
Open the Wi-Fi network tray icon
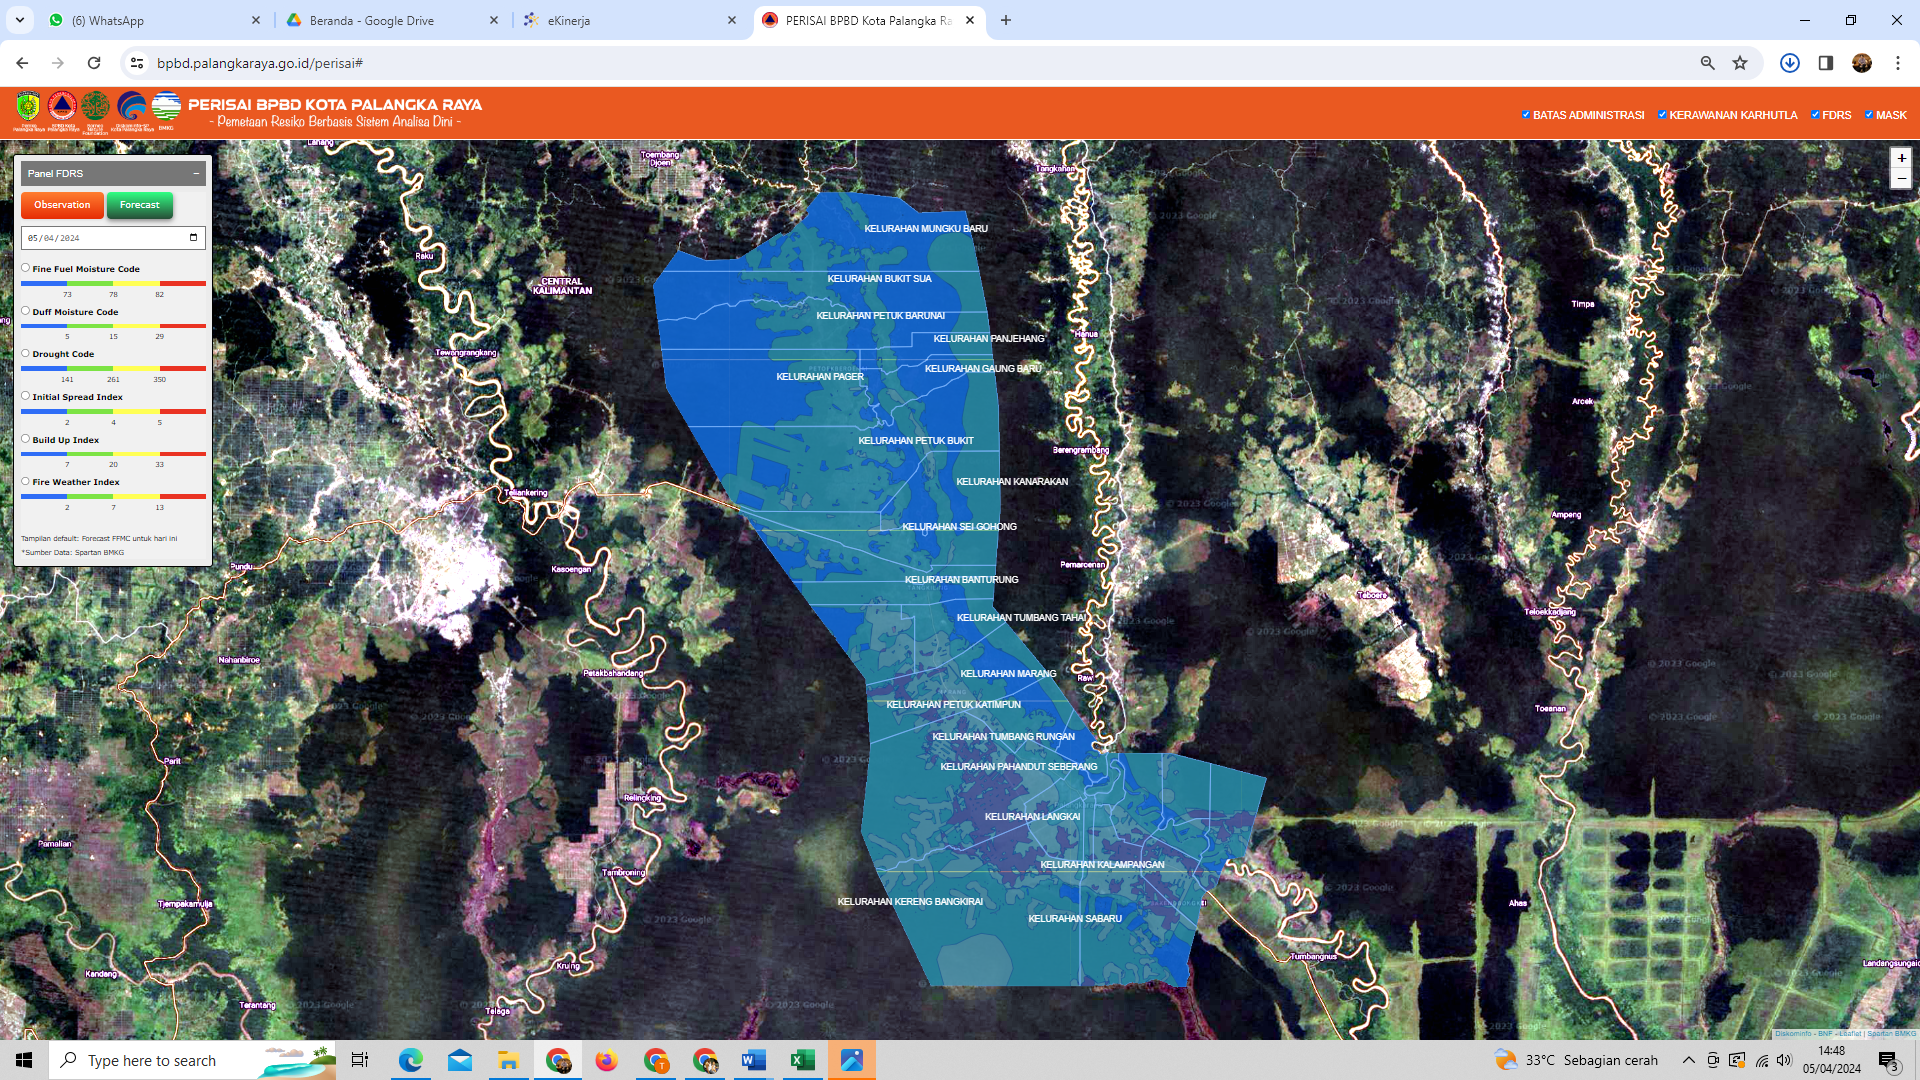click(x=1761, y=1060)
